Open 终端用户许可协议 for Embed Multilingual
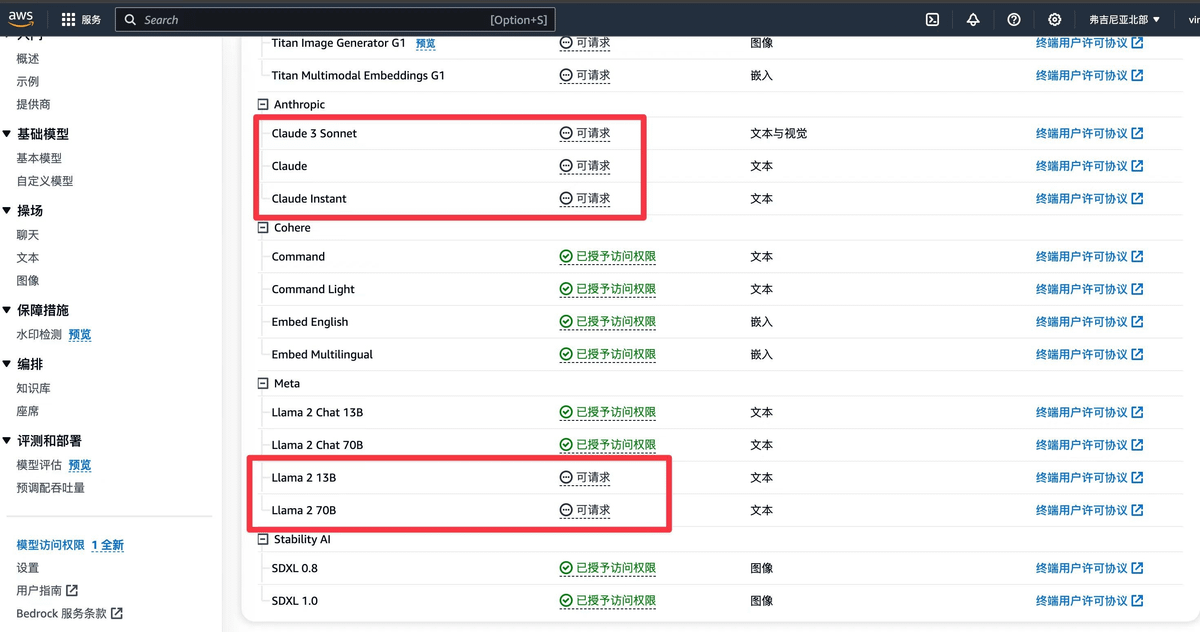Viewport: 1200px width, 632px height. [x=1090, y=355]
